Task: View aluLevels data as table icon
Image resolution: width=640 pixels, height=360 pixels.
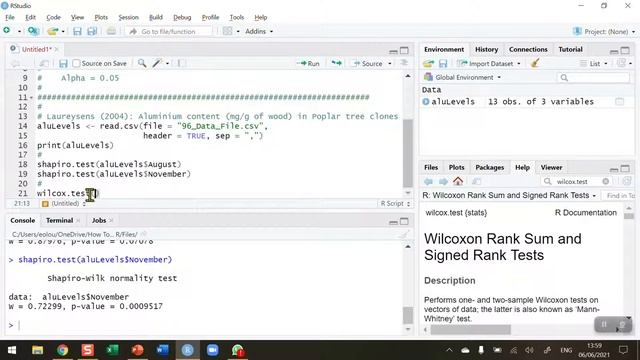Action: (x=620, y=102)
